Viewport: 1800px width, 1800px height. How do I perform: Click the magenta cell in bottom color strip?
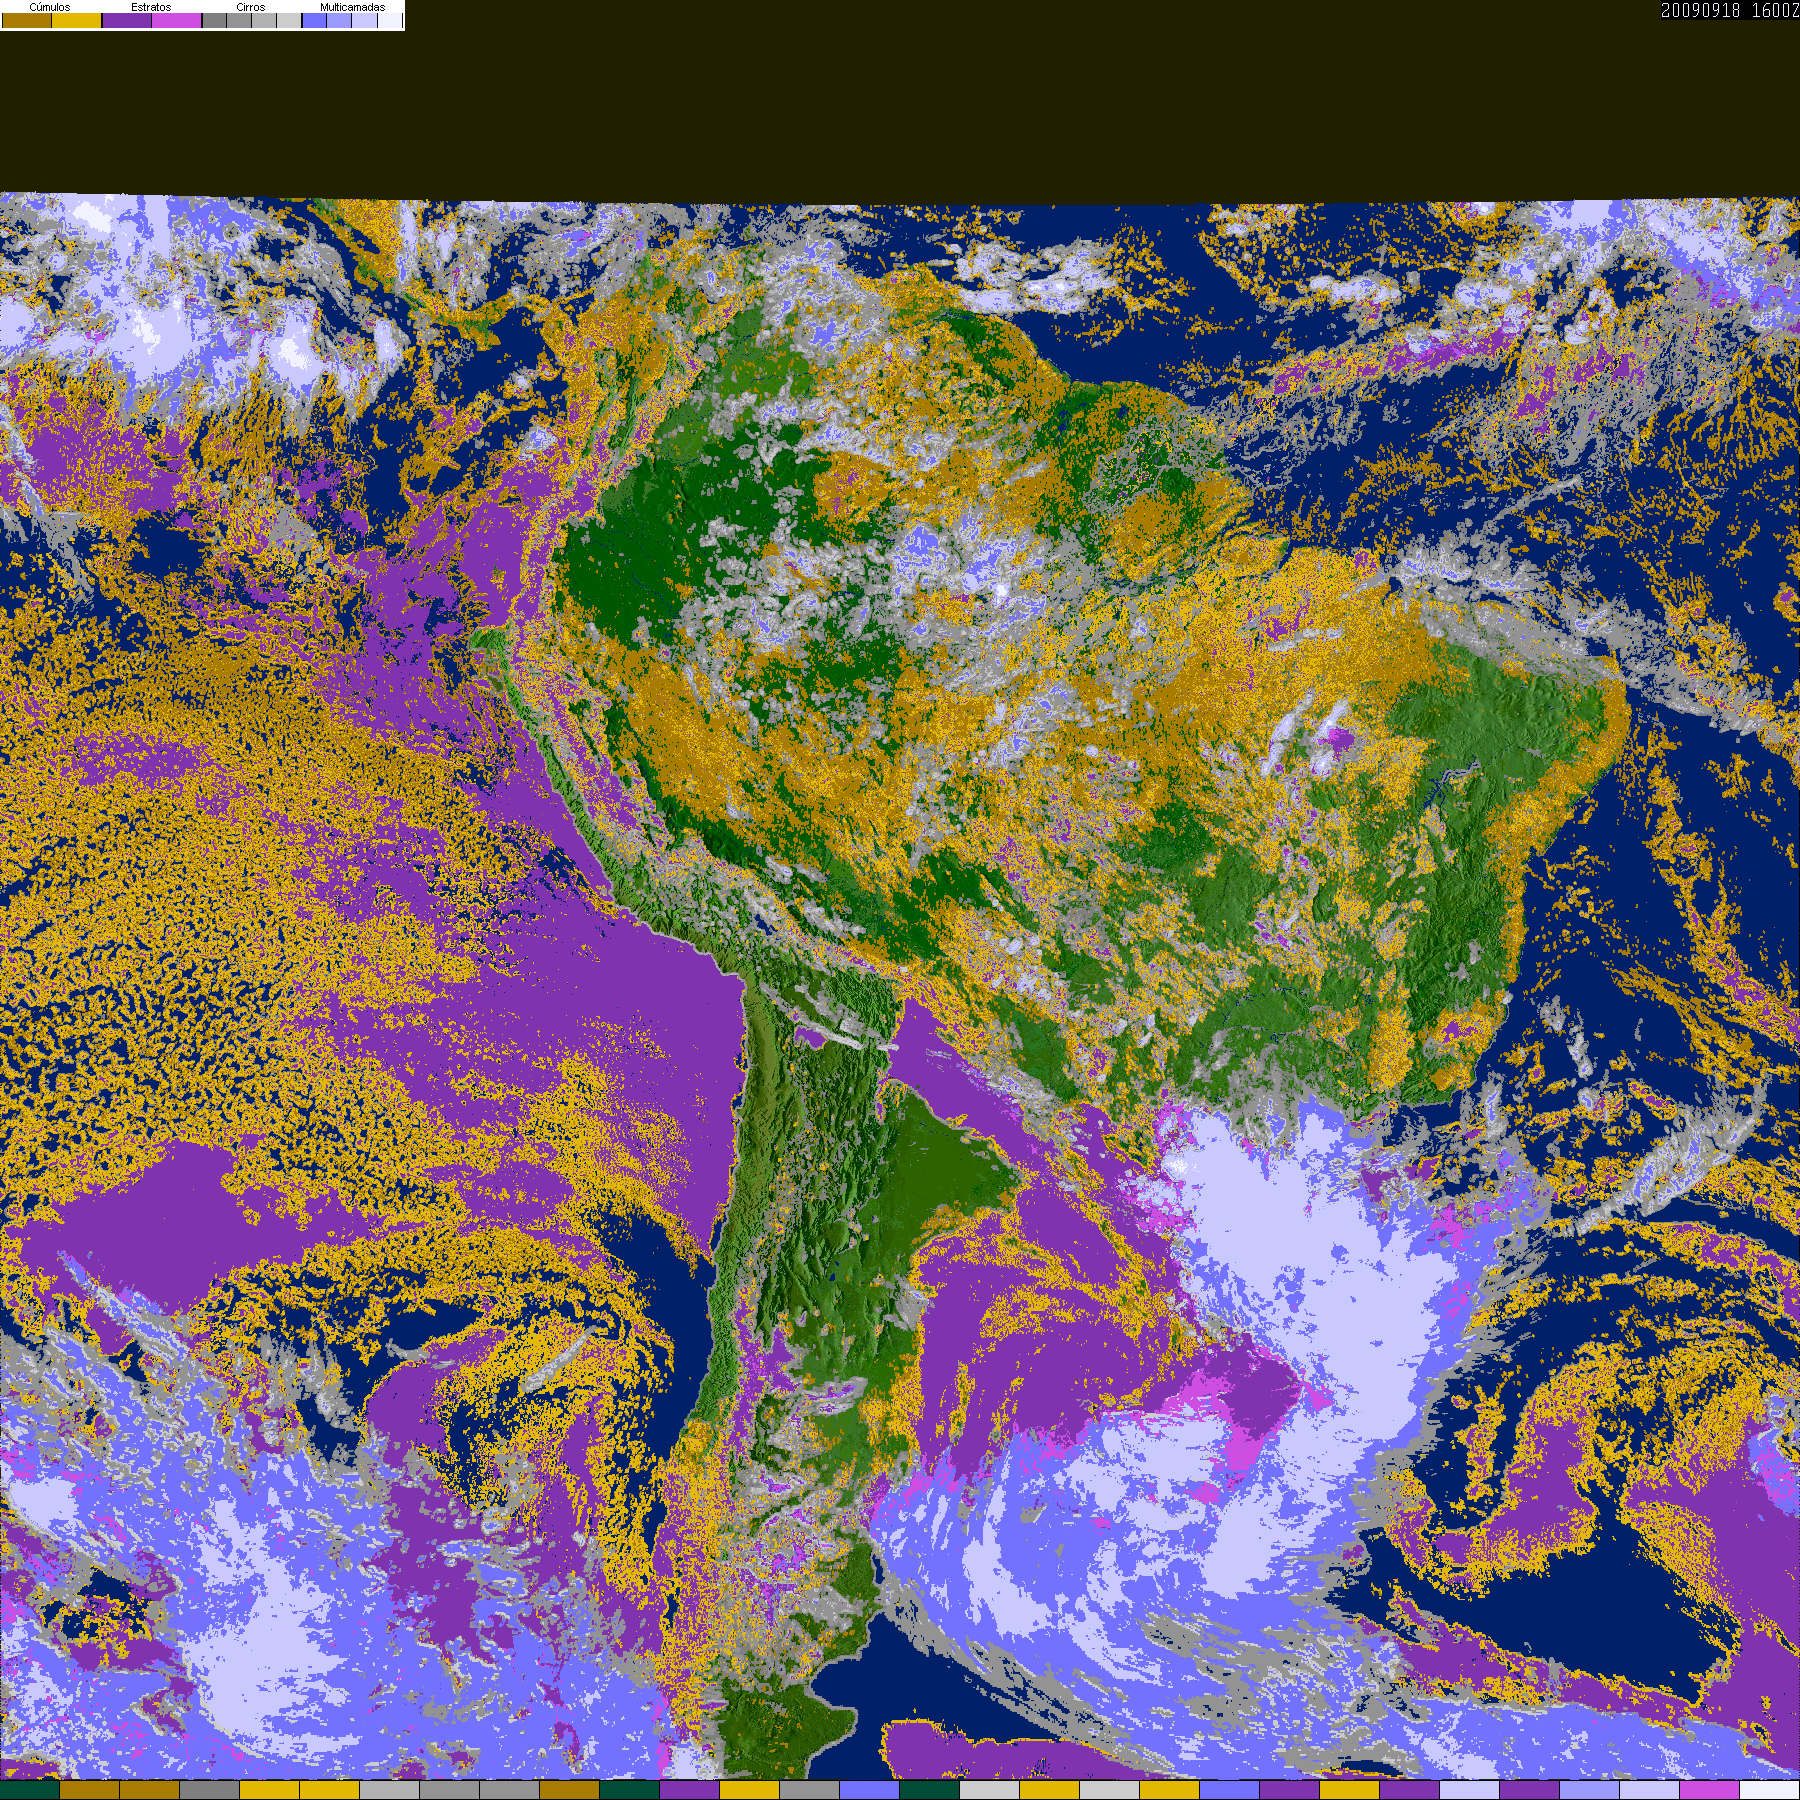click(x=1709, y=1790)
